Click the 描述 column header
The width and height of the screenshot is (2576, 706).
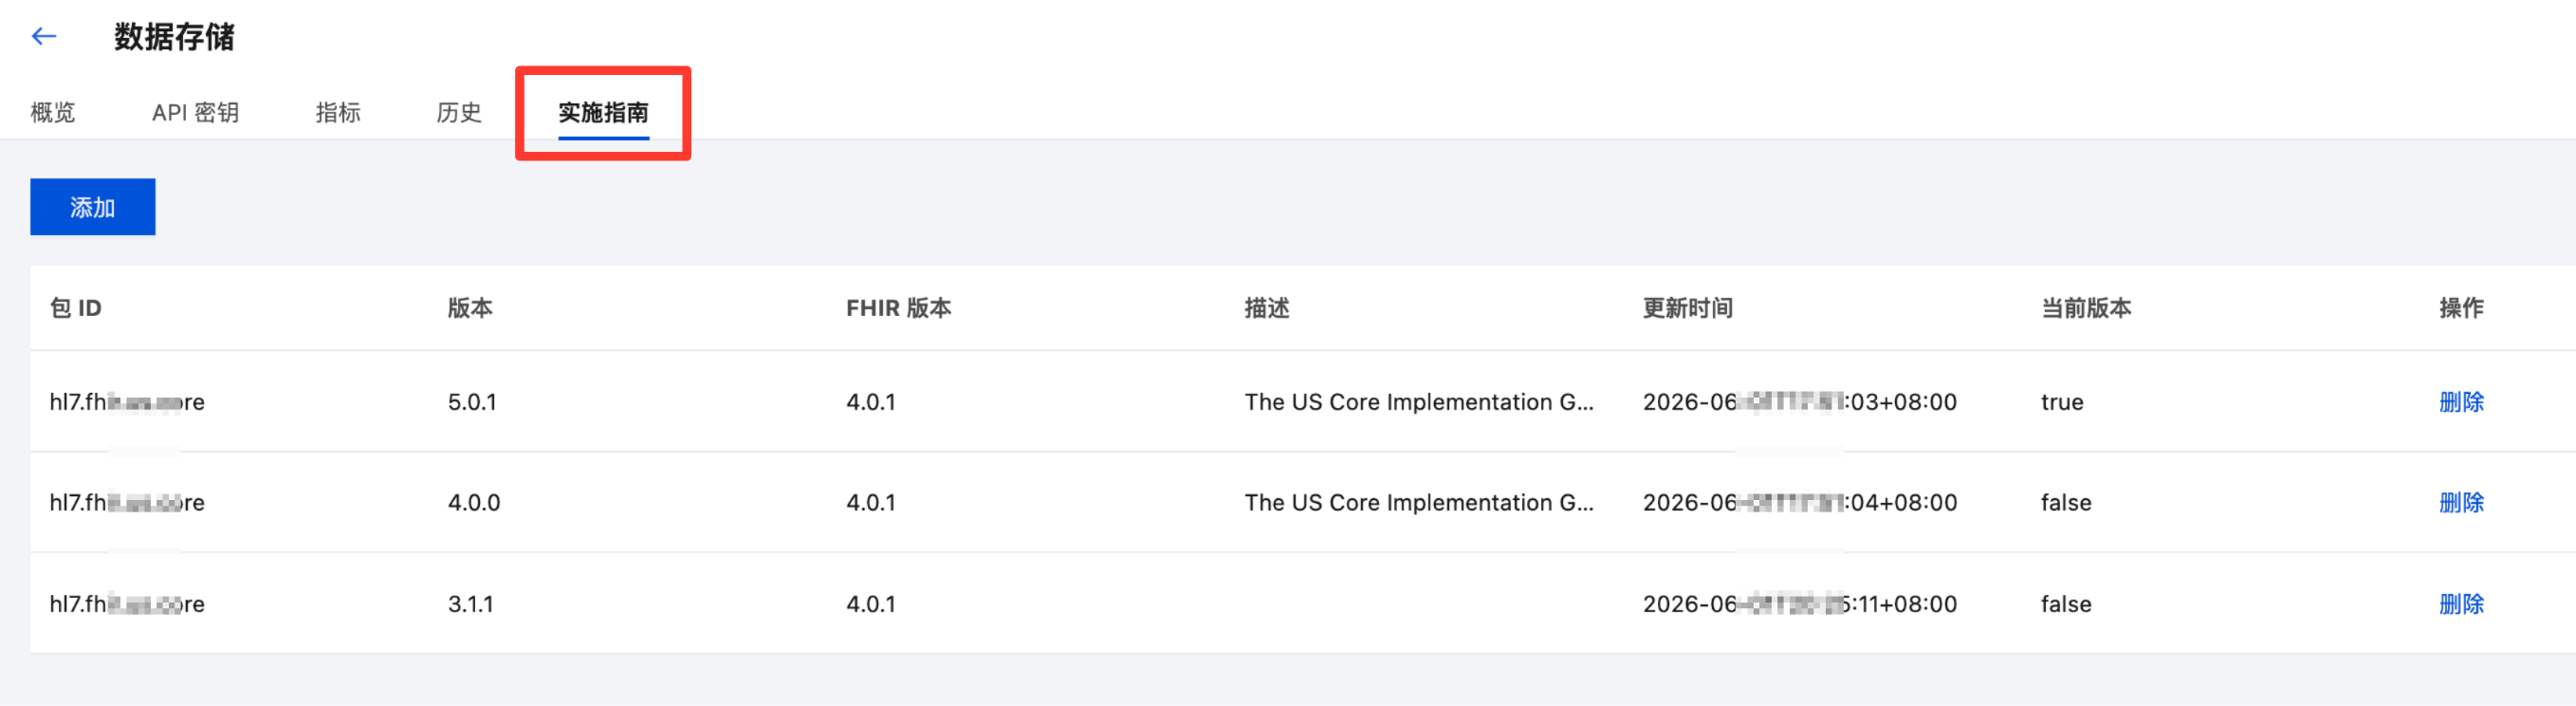tap(1267, 308)
